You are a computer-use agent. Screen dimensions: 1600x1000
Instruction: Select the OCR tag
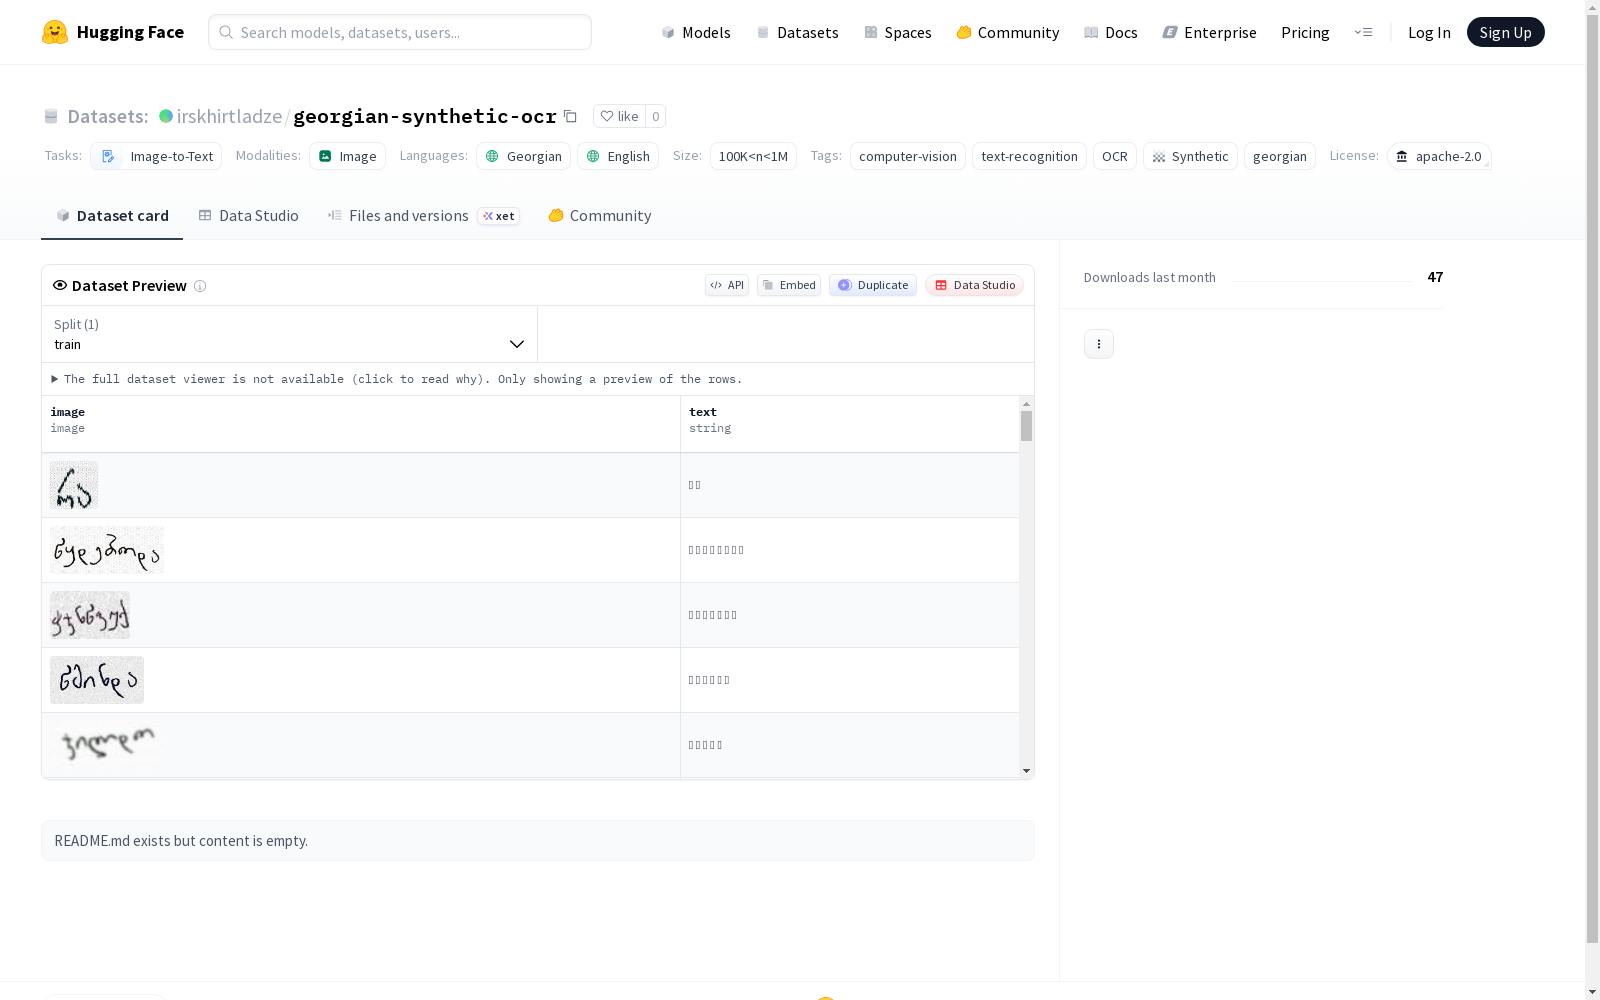coord(1115,156)
